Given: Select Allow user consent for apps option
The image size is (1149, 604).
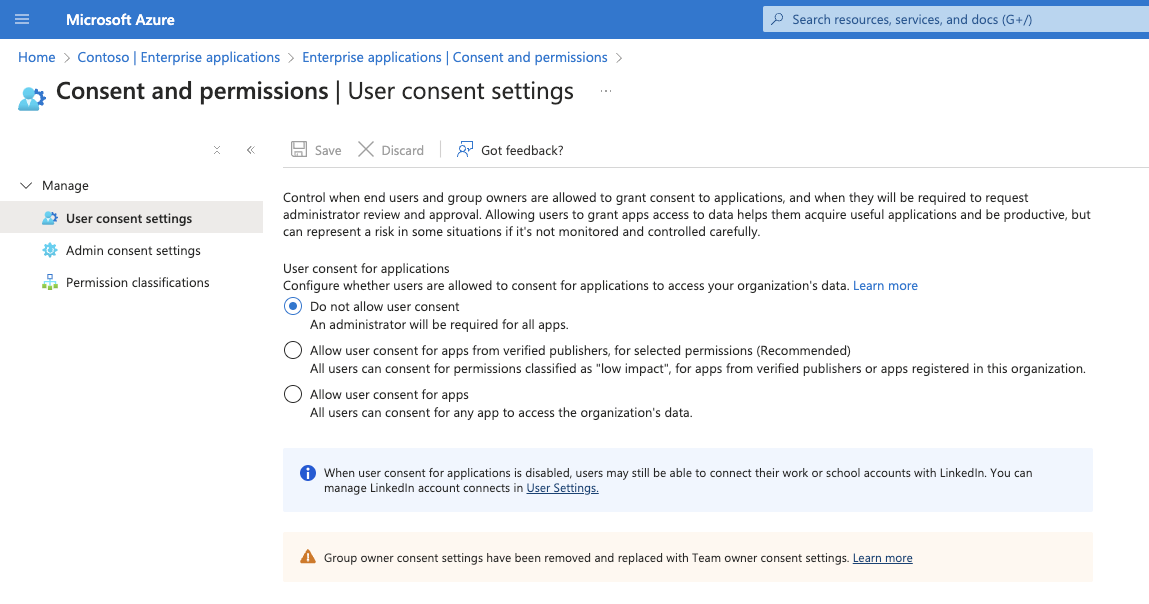Looking at the screenshot, I should 293,394.
